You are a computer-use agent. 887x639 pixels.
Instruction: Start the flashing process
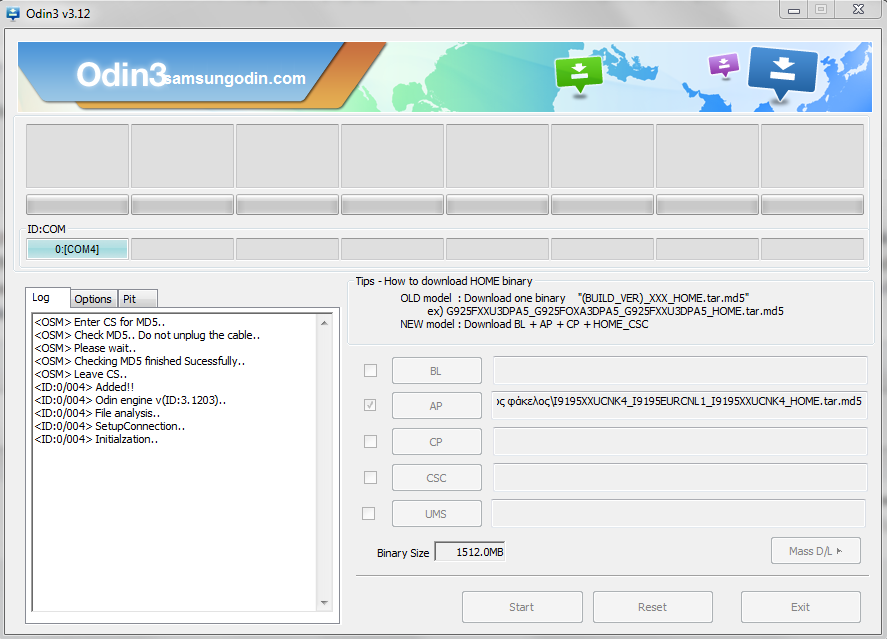522,607
